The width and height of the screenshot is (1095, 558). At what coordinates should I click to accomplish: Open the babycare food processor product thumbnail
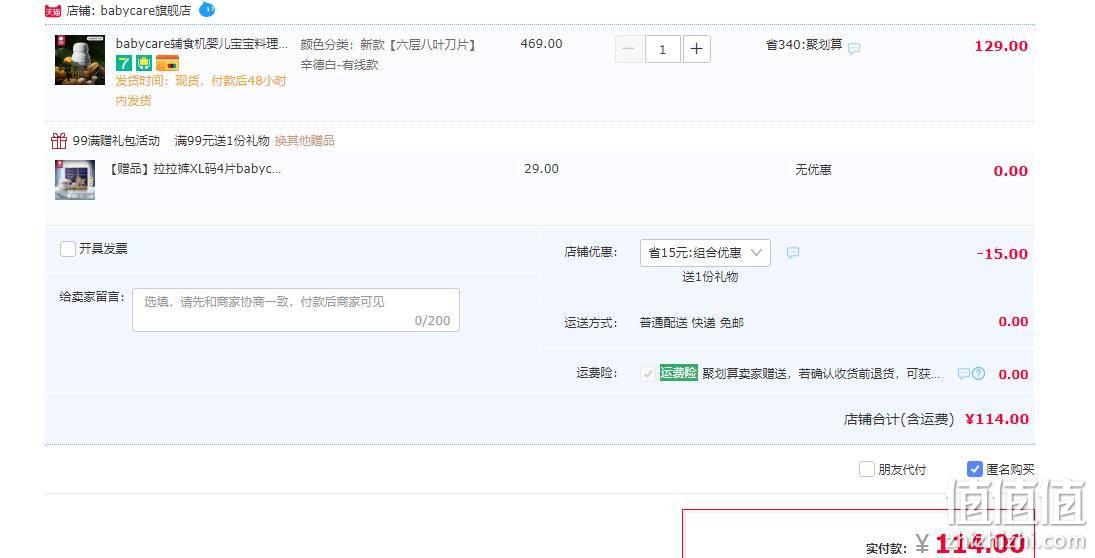80,60
